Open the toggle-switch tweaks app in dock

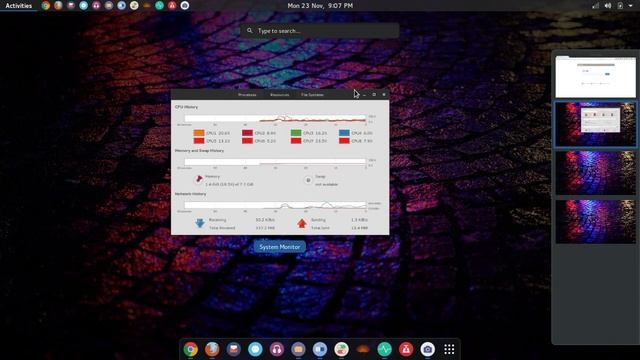(x=342, y=349)
